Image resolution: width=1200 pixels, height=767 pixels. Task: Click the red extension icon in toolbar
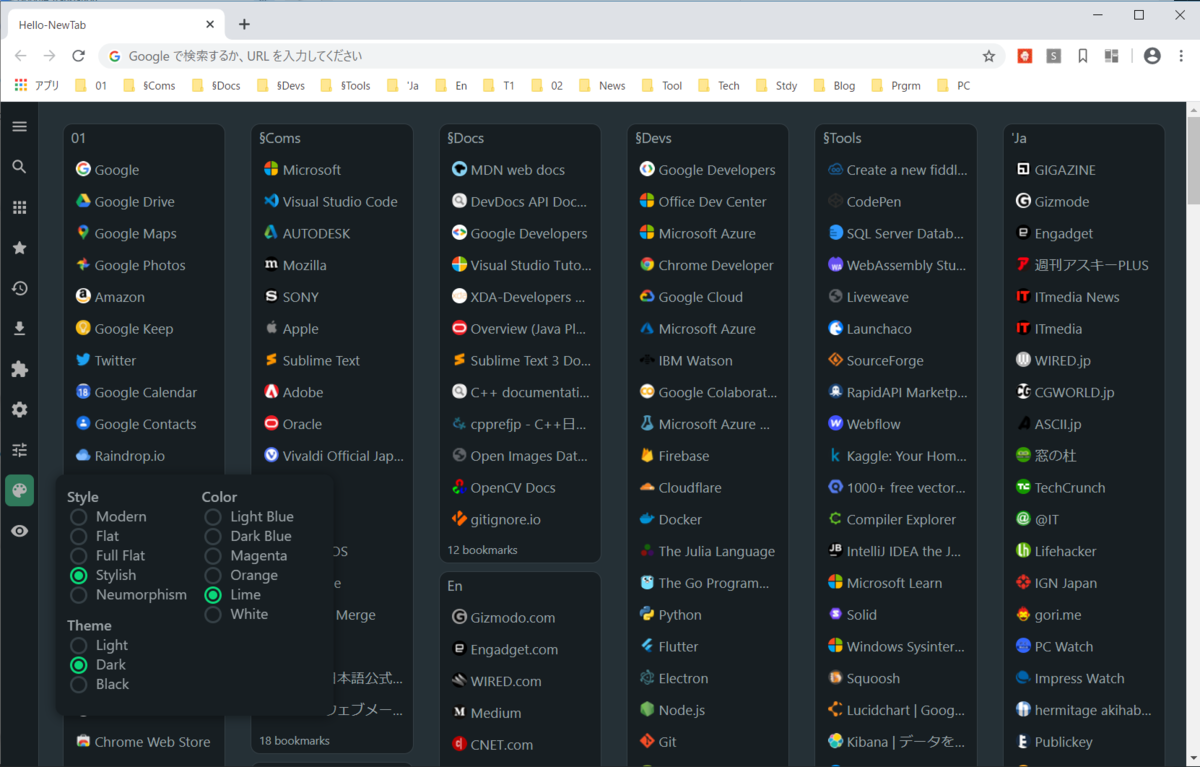[1025, 56]
